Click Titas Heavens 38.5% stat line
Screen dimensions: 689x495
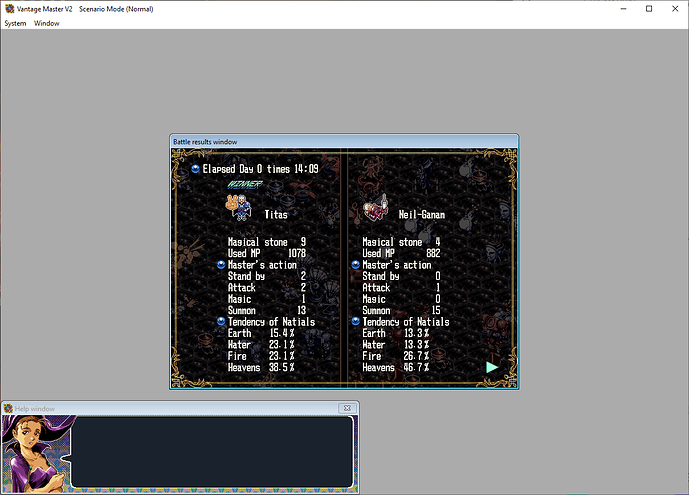pyautogui.click(x=261, y=367)
